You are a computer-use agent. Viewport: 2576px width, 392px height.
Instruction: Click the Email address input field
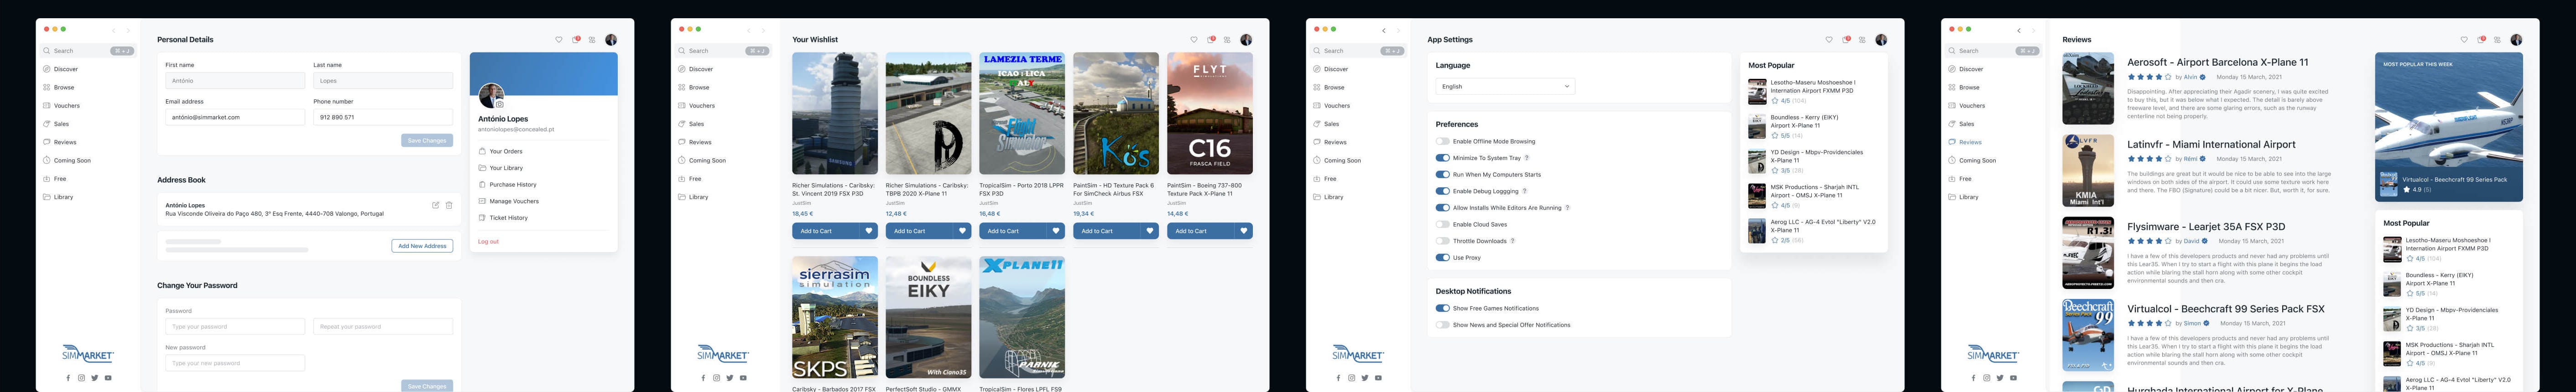(x=235, y=117)
